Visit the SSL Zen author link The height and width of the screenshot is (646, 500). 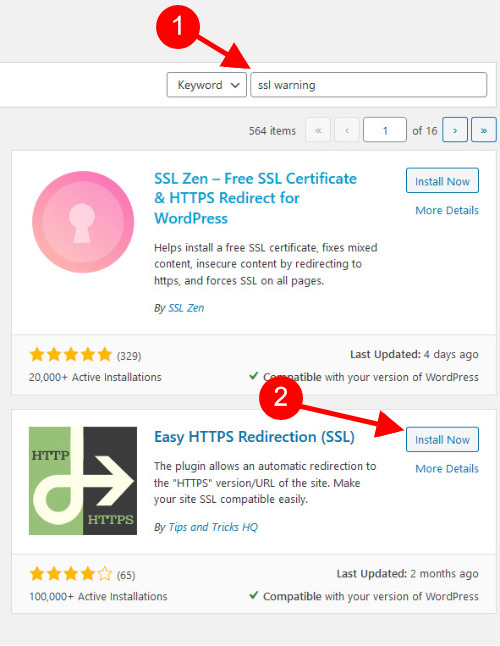click(186, 308)
